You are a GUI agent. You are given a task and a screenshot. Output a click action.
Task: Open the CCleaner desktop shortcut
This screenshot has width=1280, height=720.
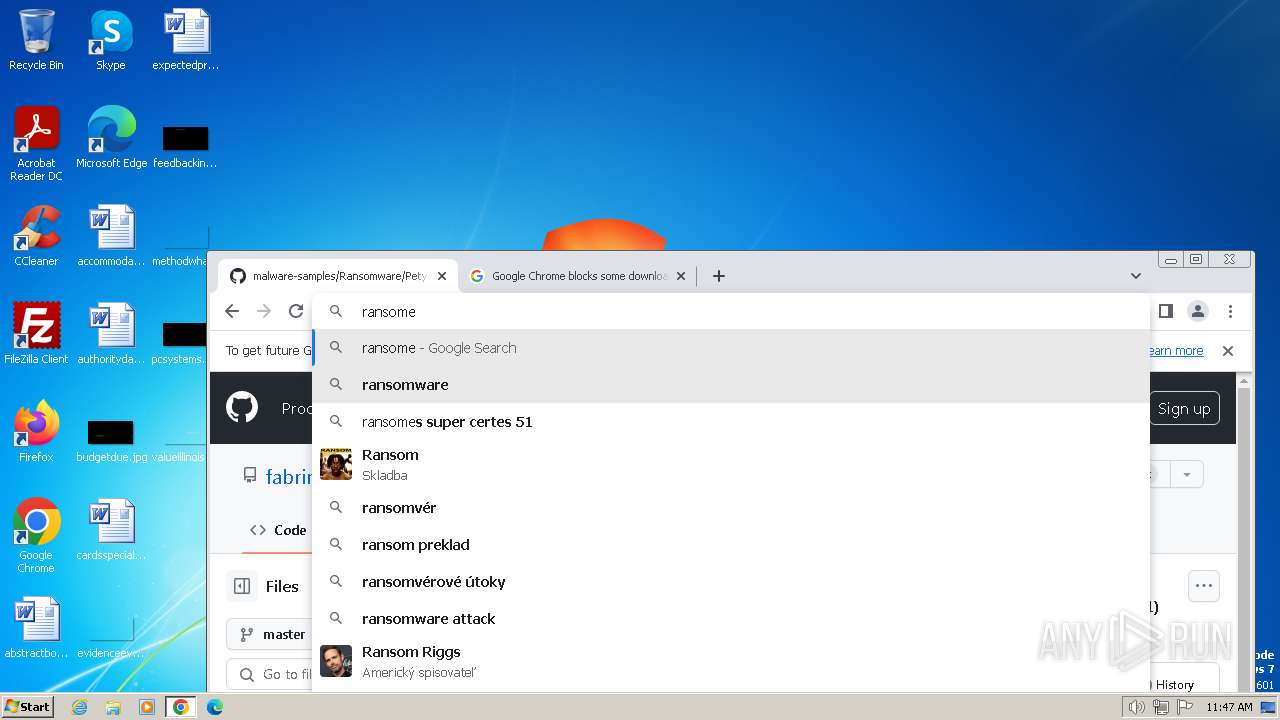[x=36, y=236]
